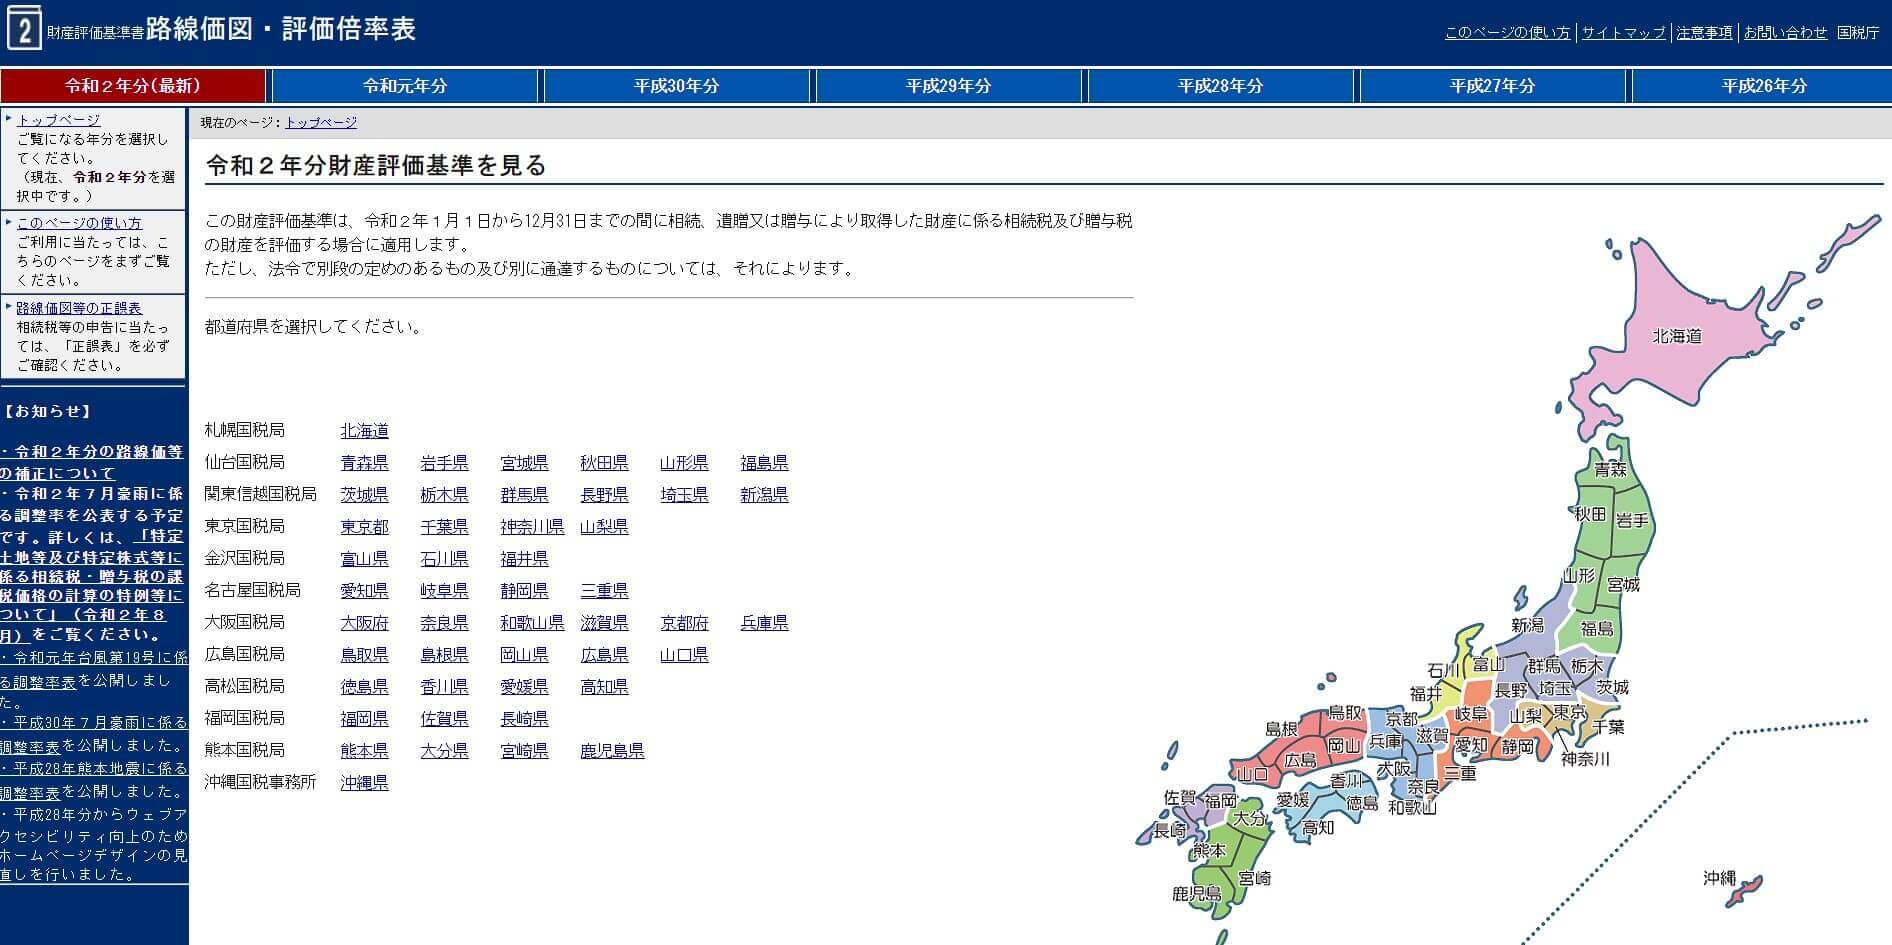Select the 京都府 link
Screen dimensions: 1892x945
[684, 623]
